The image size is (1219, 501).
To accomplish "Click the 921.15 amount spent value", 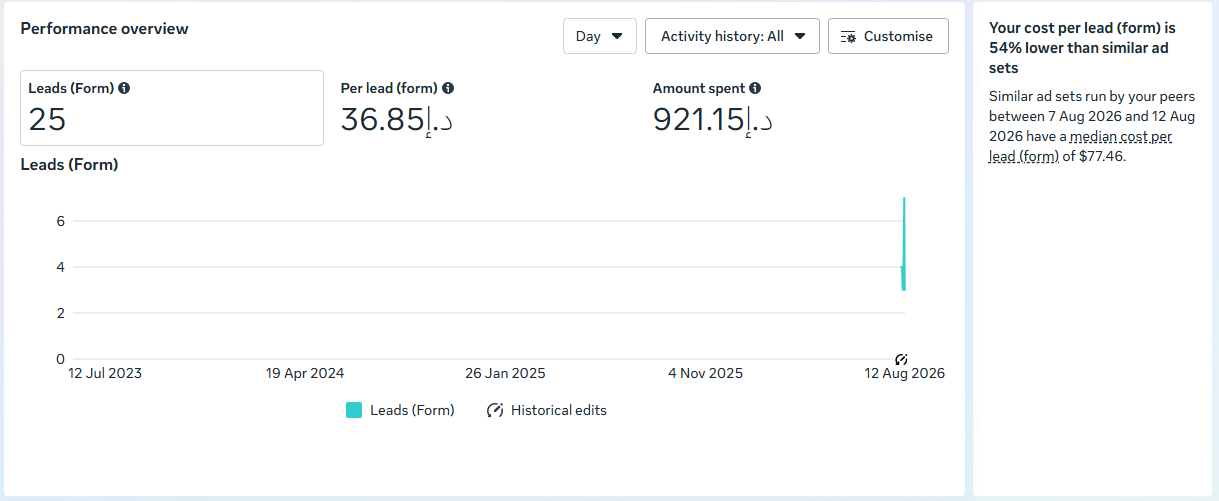I will pyautogui.click(x=712, y=120).
